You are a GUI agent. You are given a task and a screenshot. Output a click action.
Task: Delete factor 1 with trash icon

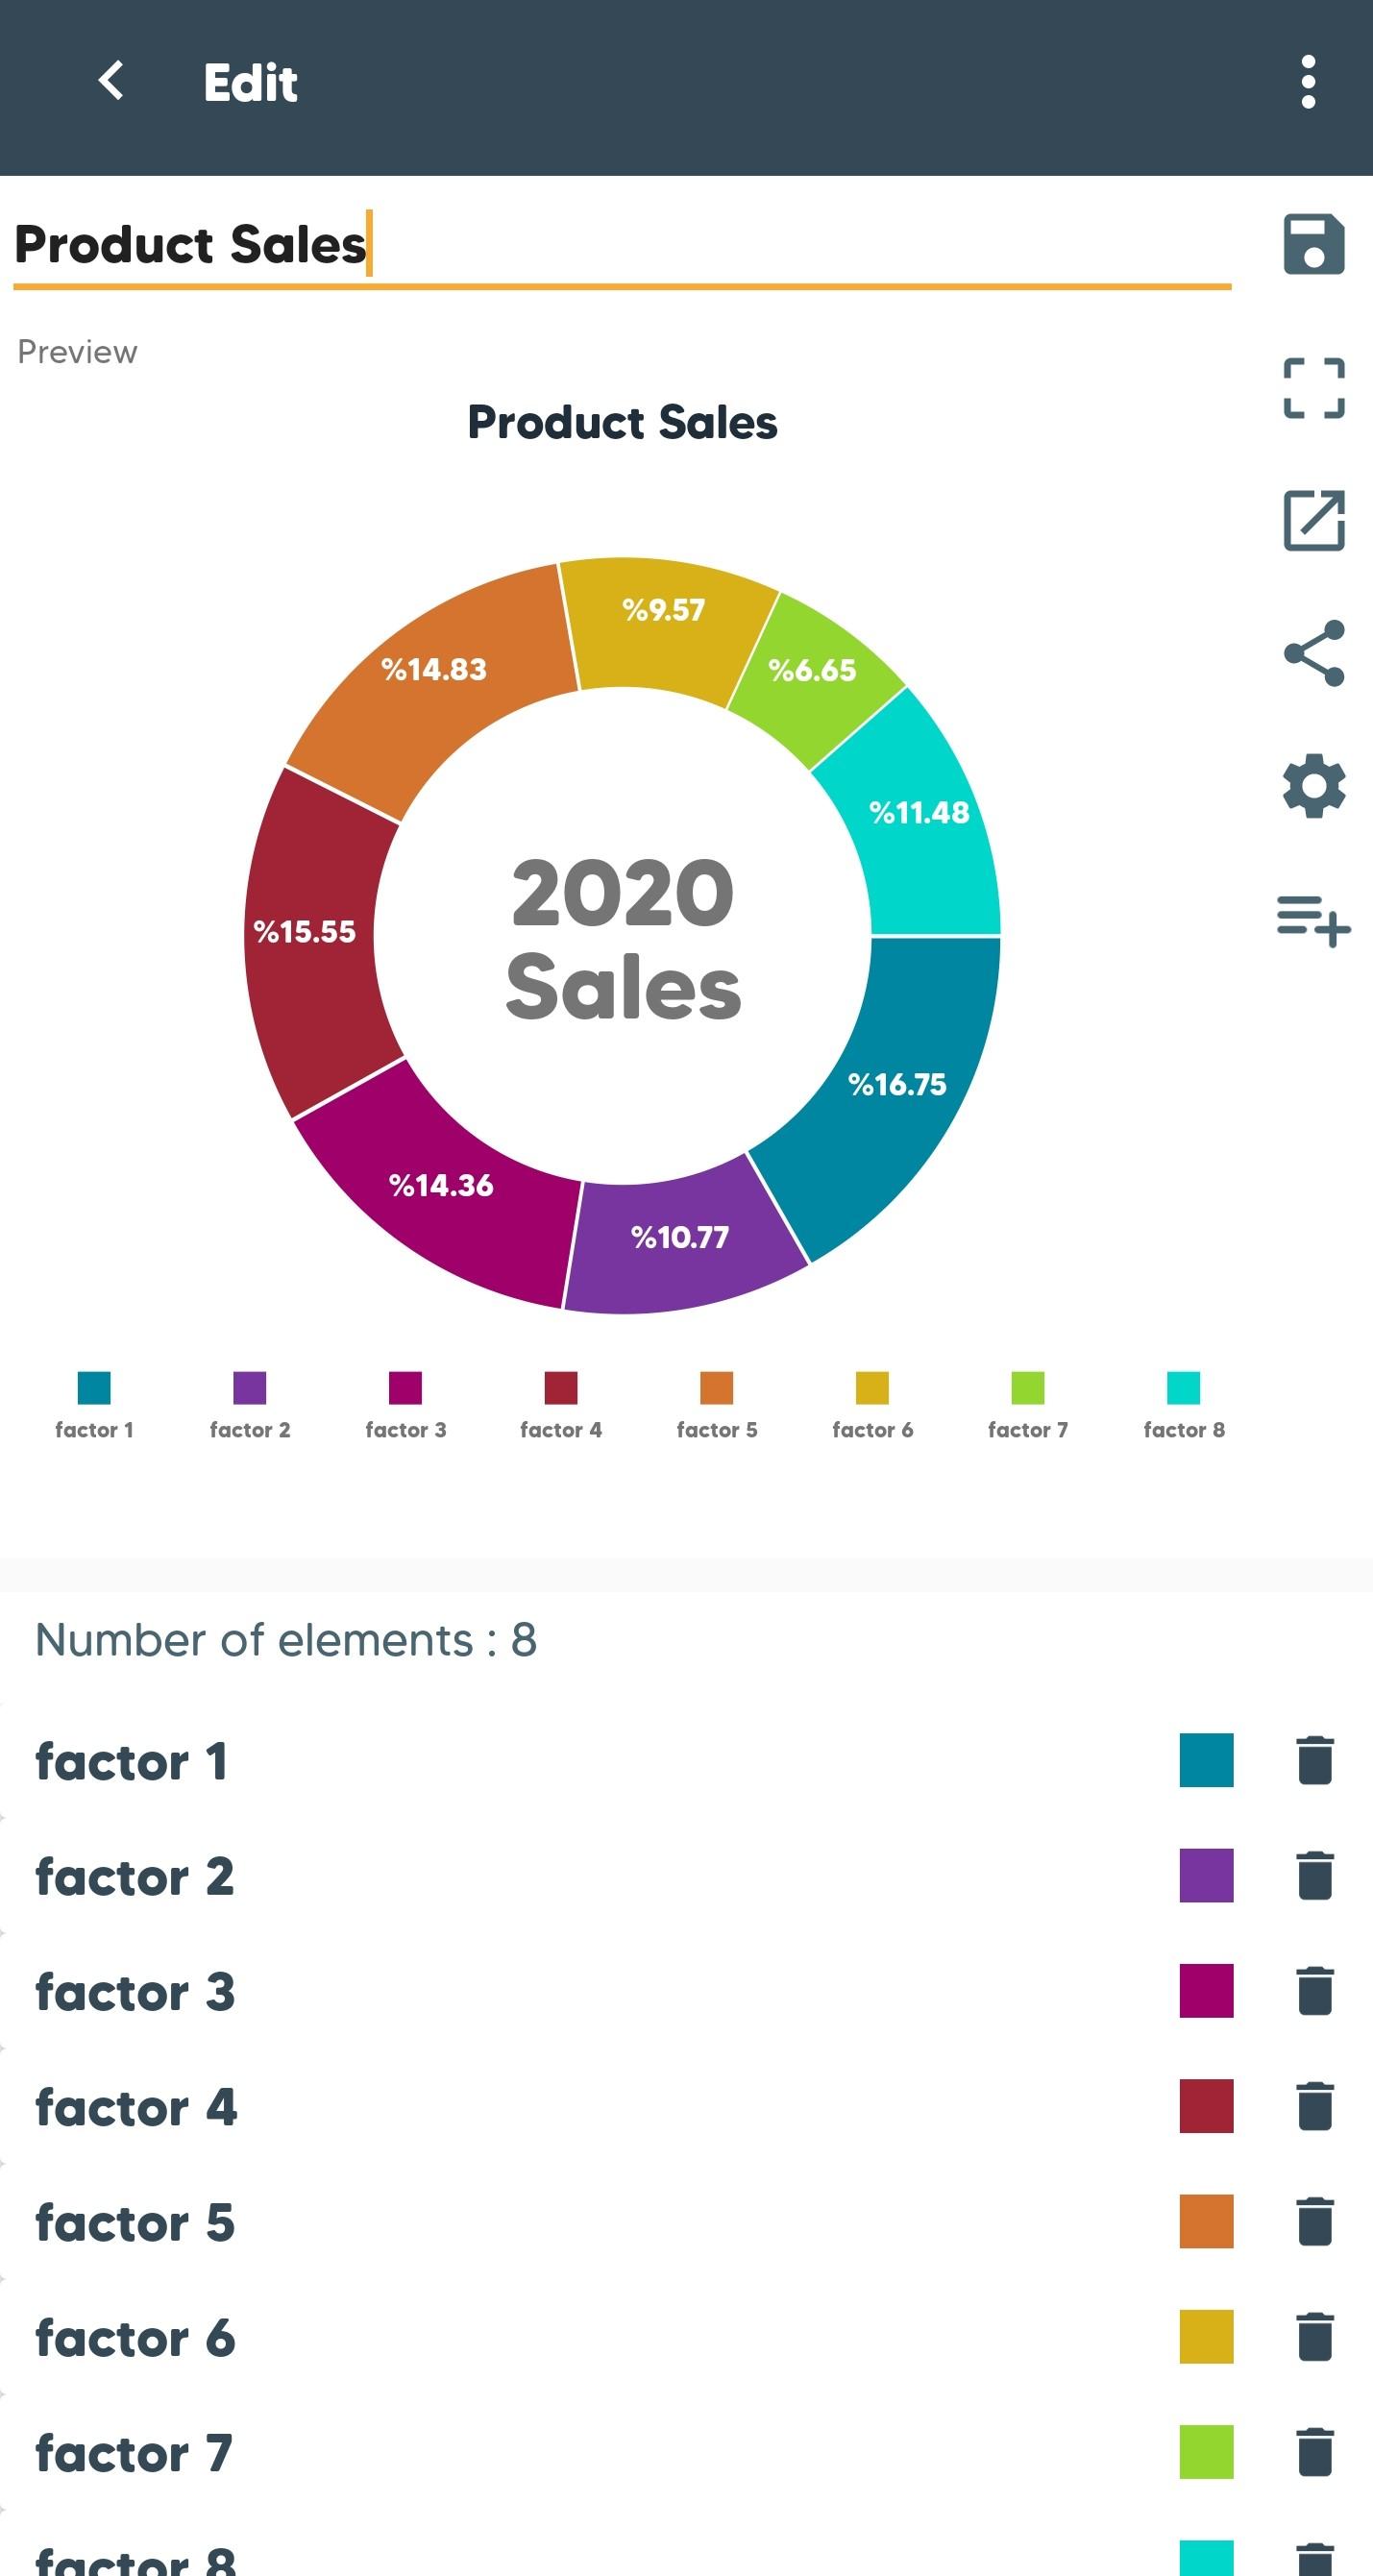click(1314, 1761)
